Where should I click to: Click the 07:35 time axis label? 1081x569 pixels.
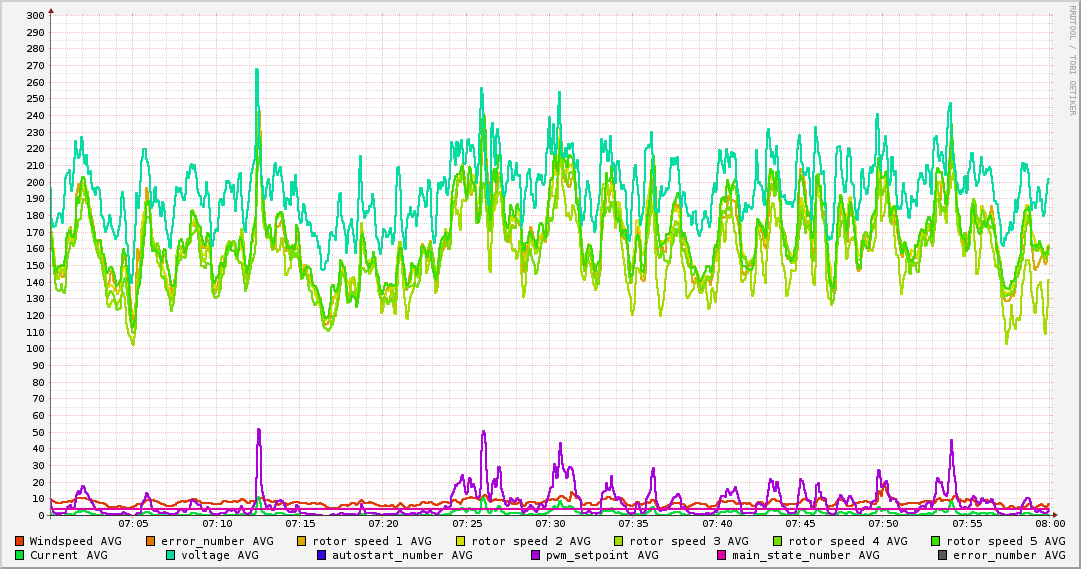click(634, 524)
